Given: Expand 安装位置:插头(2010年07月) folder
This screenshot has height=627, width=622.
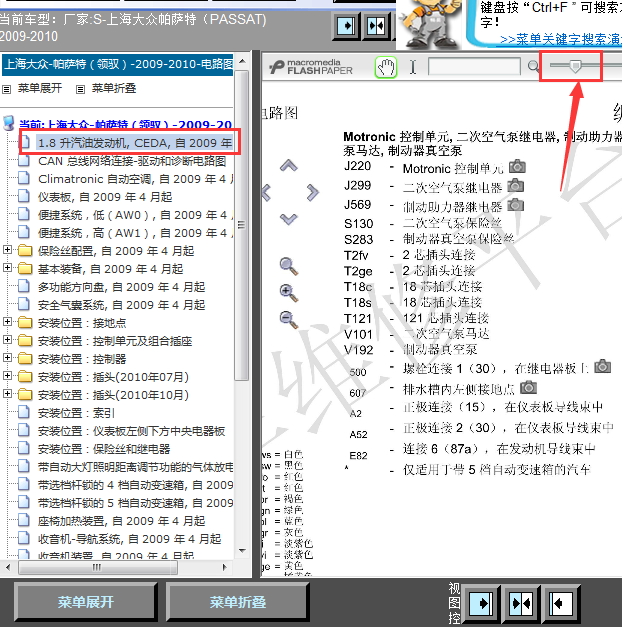Looking at the screenshot, I should [7, 375].
